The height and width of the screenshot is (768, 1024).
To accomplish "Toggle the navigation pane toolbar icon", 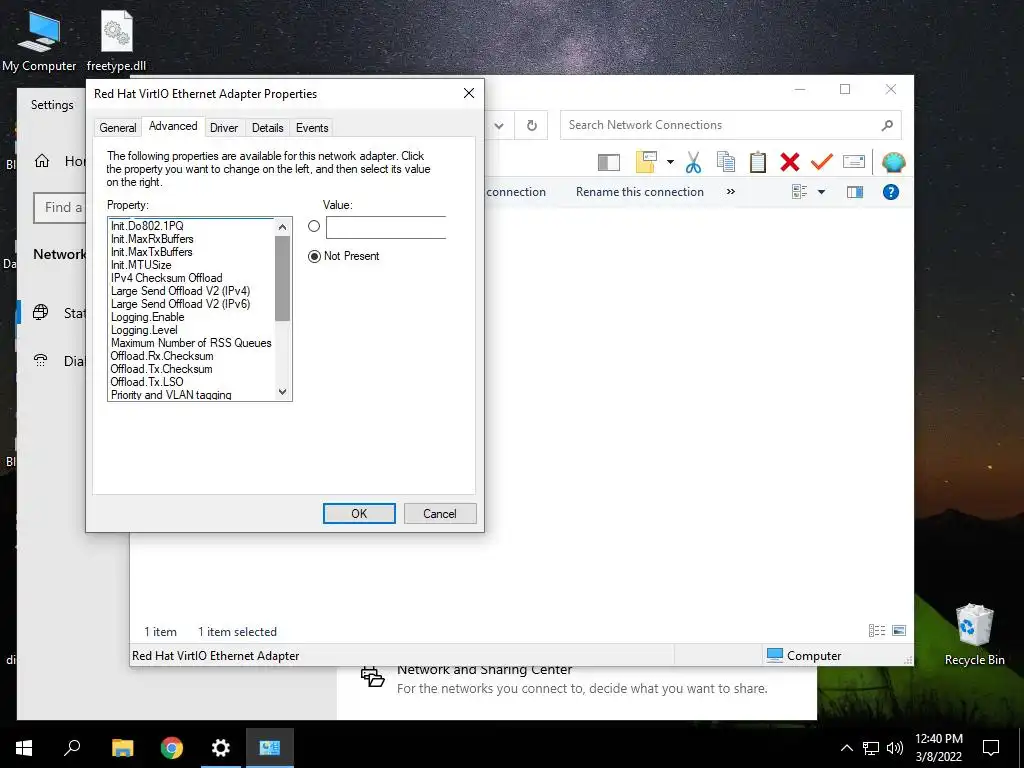I will click(609, 162).
